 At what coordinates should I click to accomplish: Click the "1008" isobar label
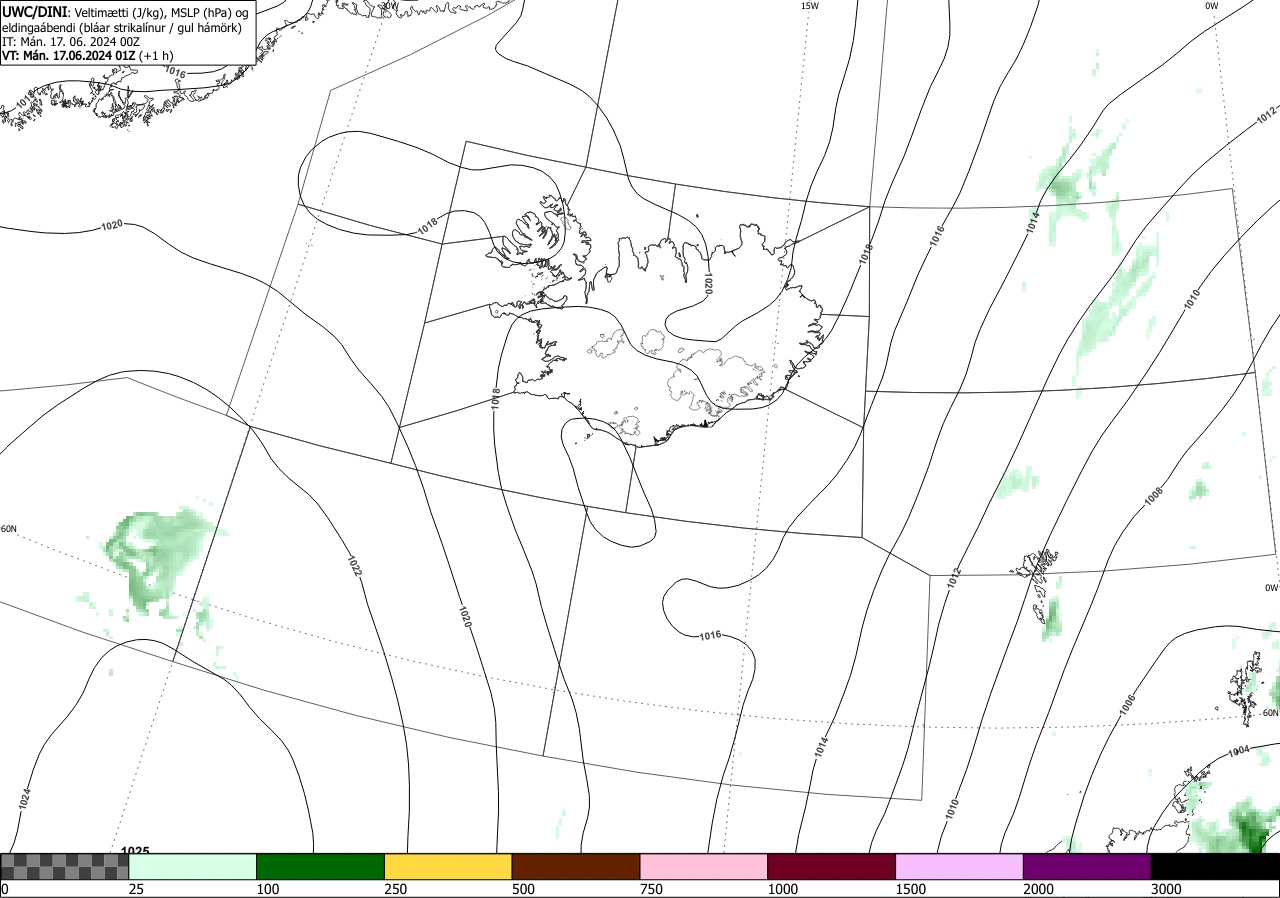(x=1153, y=494)
